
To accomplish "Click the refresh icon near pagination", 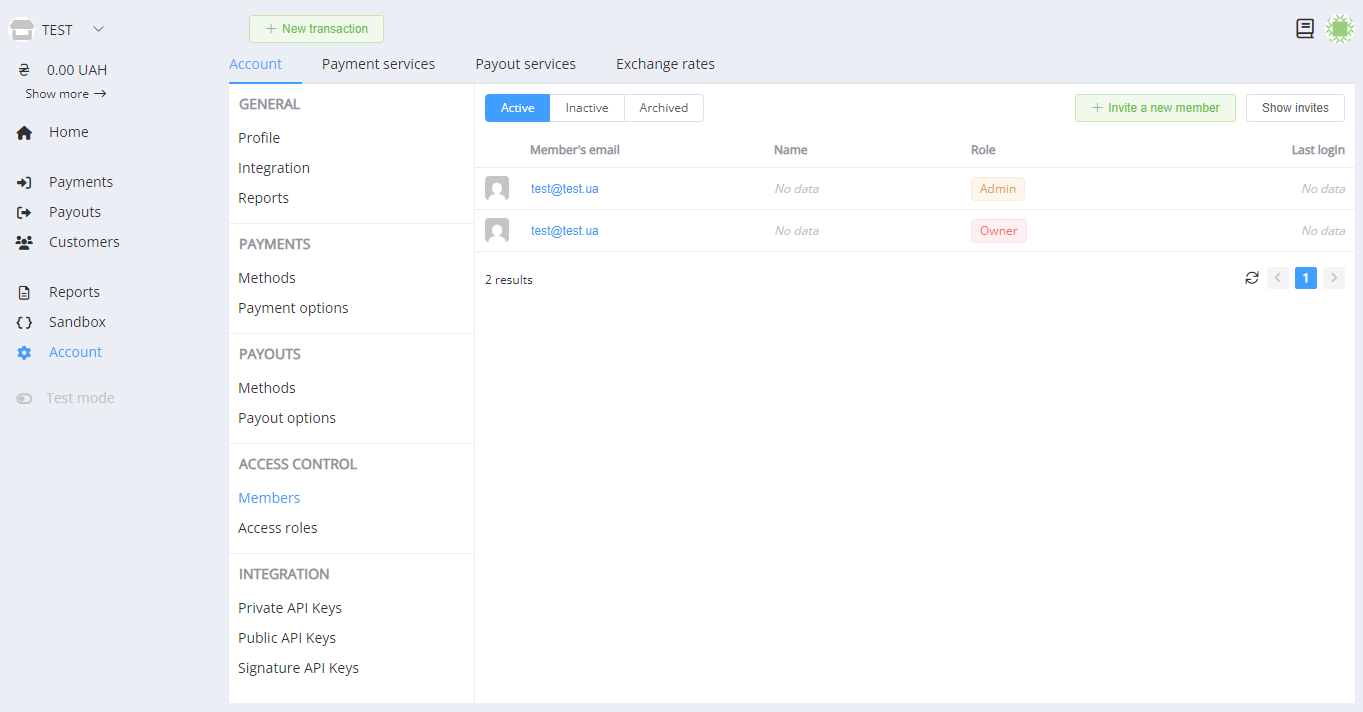I will 1251,278.
